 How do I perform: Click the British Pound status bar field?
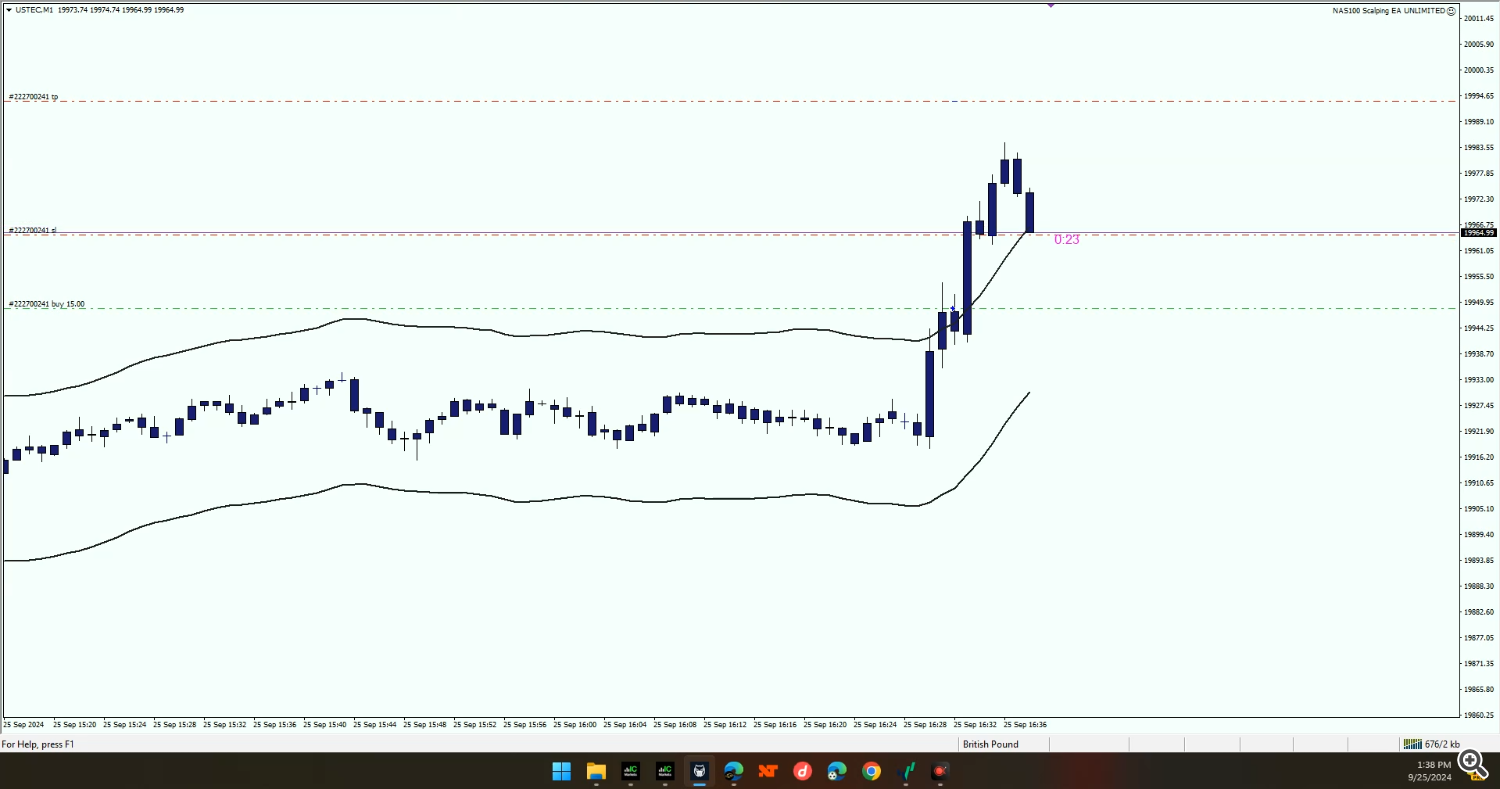[1003, 744]
